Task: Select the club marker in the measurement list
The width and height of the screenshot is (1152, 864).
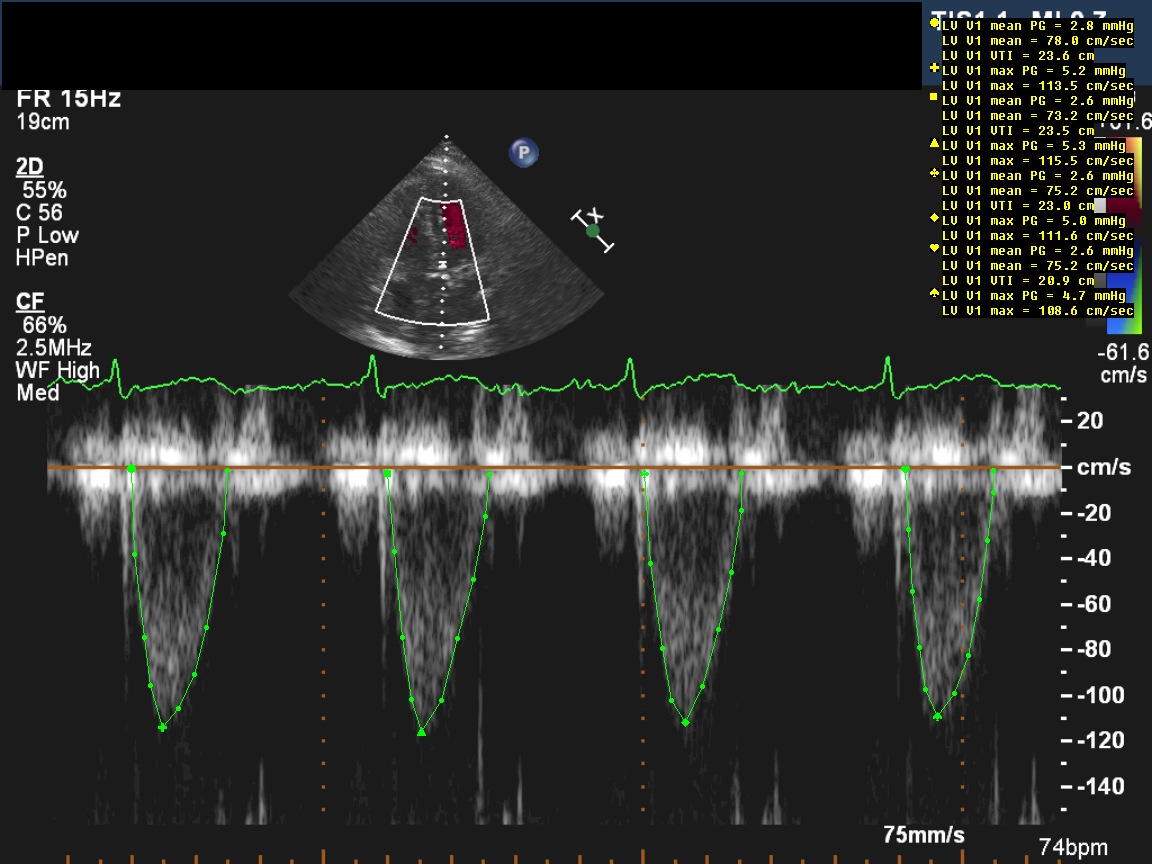Action: tap(934, 174)
